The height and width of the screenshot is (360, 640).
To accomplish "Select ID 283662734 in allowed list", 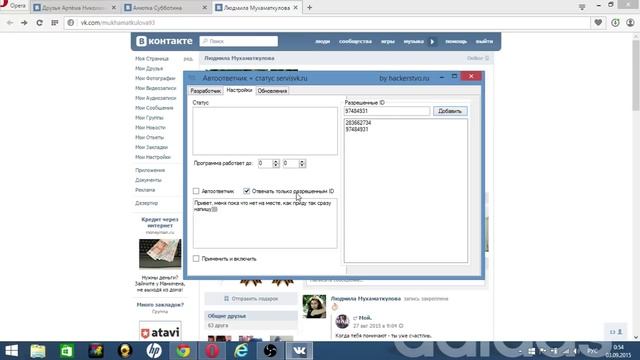I will (358, 123).
